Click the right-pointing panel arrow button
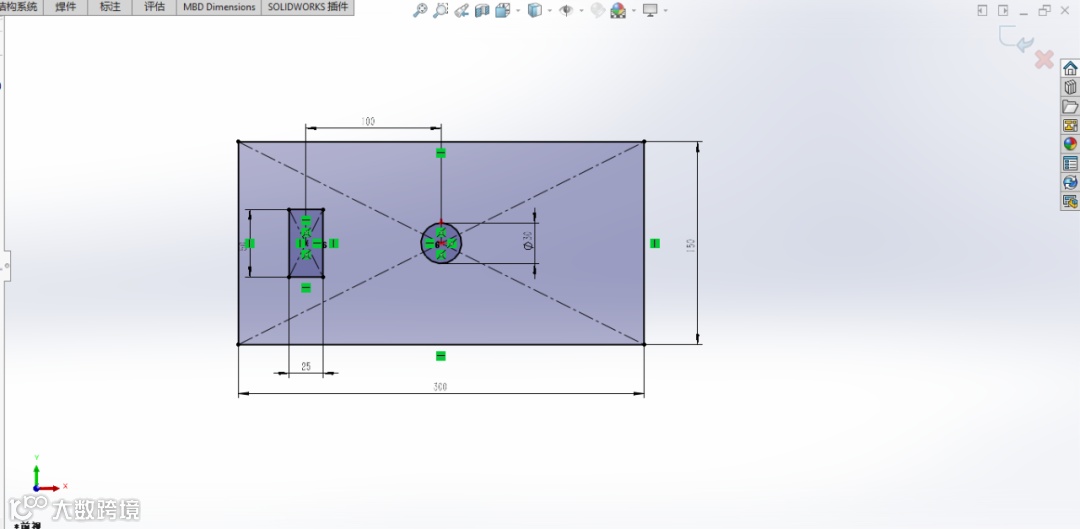Image resolution: width=1080 pixels, height=529 pixels. (1004, 10)
